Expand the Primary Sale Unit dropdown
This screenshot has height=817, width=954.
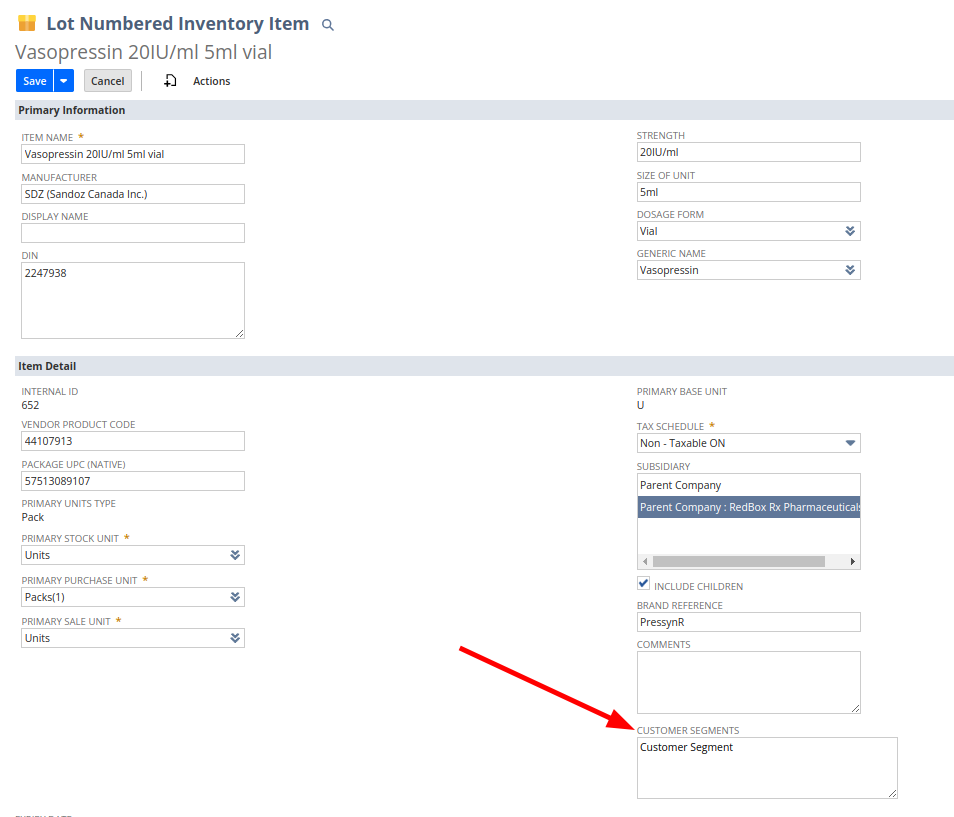tap(234, 638)
